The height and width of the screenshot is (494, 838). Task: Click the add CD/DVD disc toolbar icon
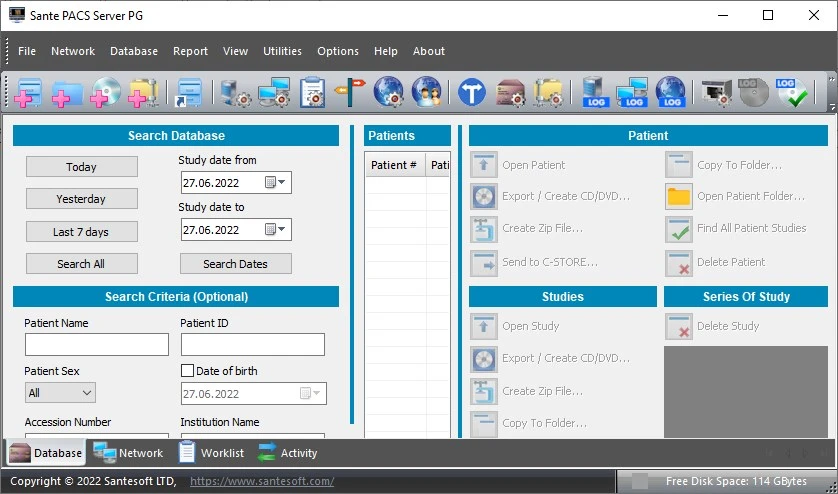(105, 93)
